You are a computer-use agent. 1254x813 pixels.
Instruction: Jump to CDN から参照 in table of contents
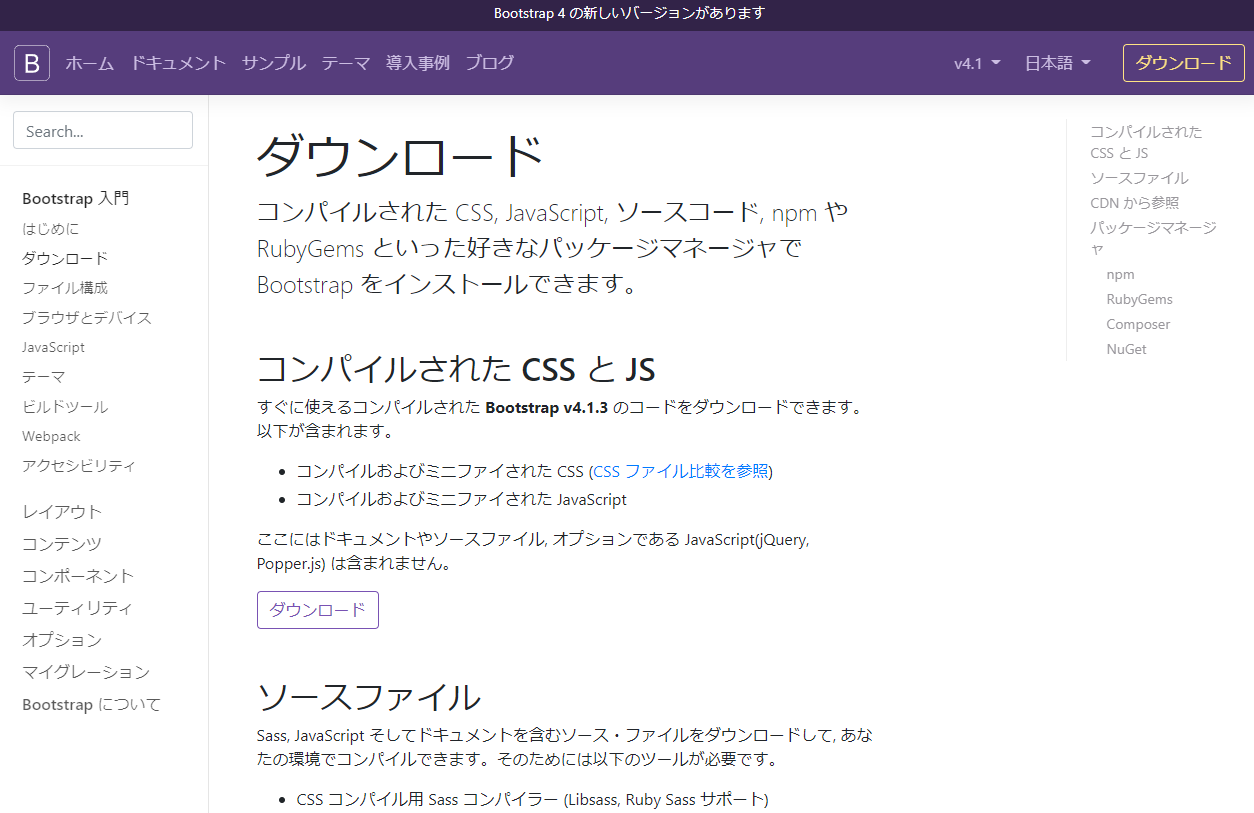point(1134,203)
